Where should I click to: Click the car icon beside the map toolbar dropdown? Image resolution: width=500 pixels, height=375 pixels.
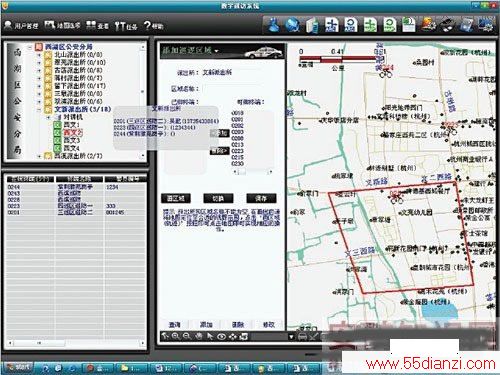302,336
